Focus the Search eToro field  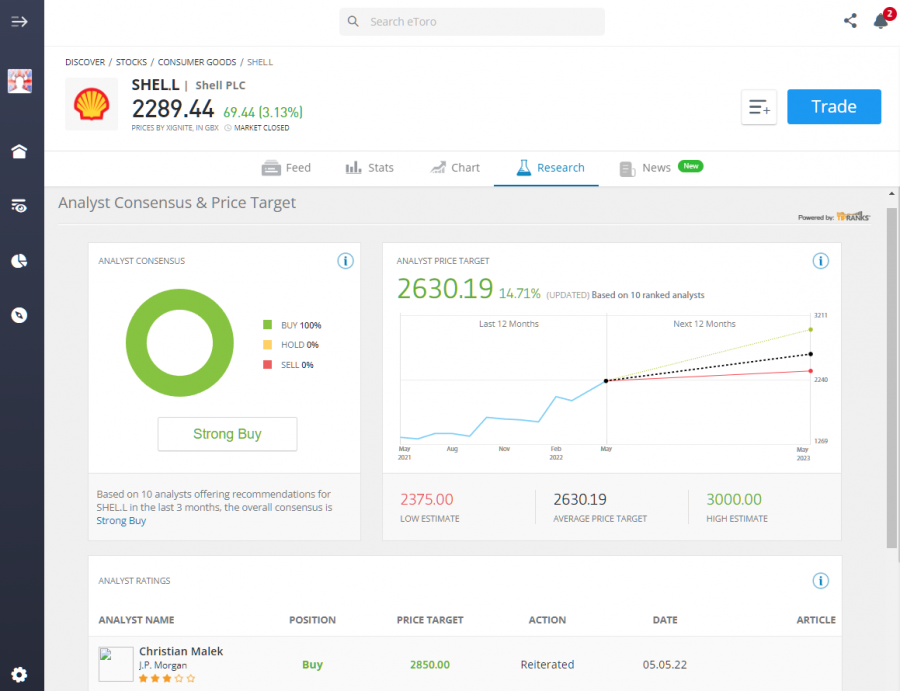click(x=472, y=22)
